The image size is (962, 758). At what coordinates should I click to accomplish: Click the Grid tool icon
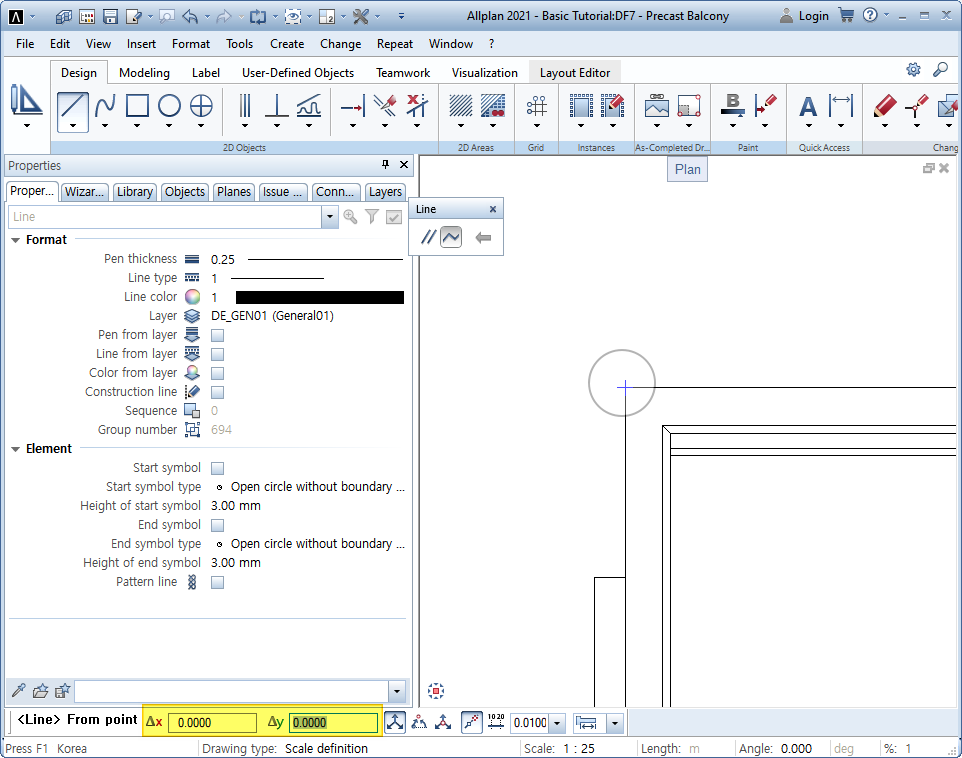(536, 106)
